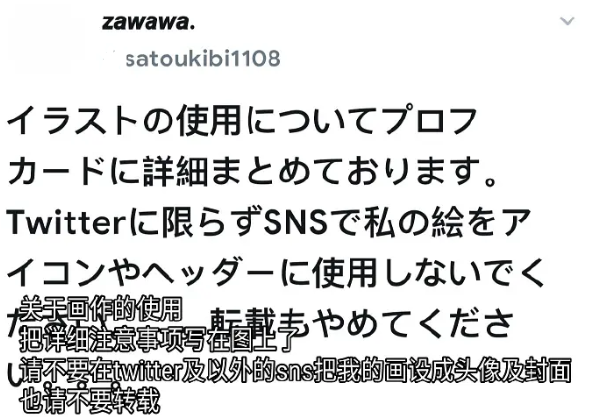591x417 pixels.
Task: Click the phrase イラストの使用 in the tweet
Action: tap(124, 120)
